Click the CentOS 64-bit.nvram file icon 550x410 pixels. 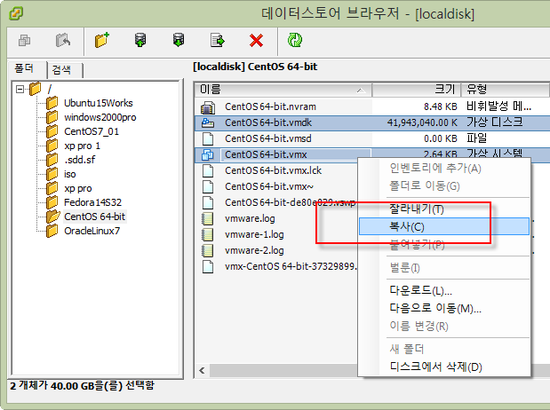coord(208,107)
